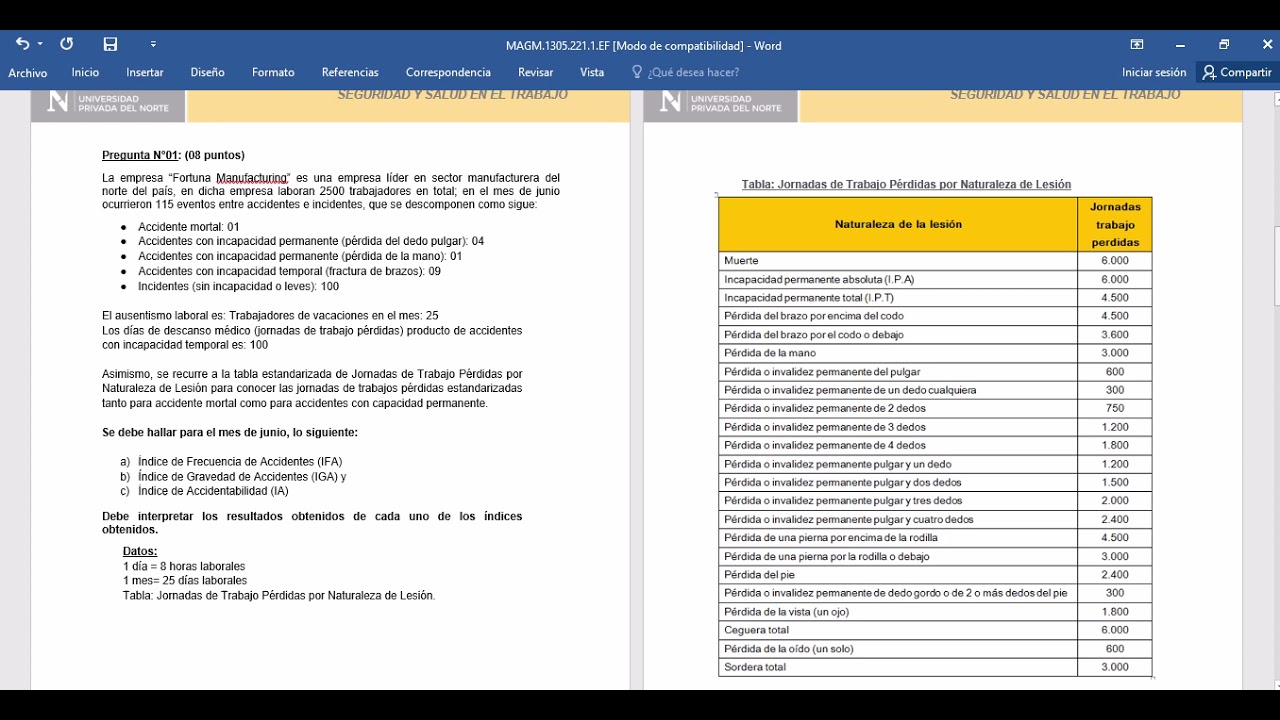Click 'Ceguera total' table cell
This screenshot has width=1280, height=720.
(x=898, y=630)
